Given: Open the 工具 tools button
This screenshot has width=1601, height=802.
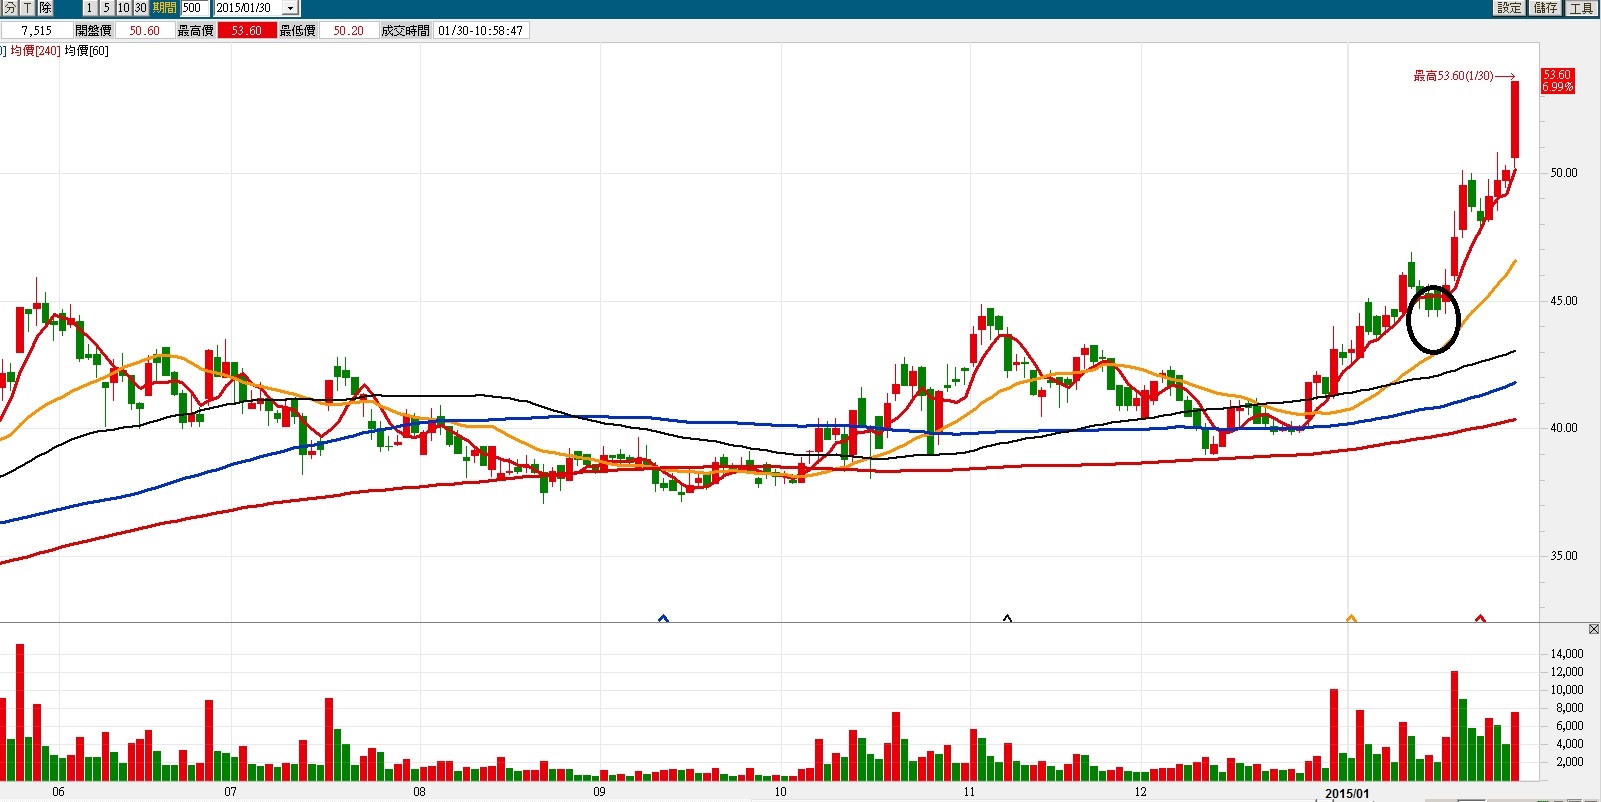Looking at the screenshot, I should click(1581, 7).
